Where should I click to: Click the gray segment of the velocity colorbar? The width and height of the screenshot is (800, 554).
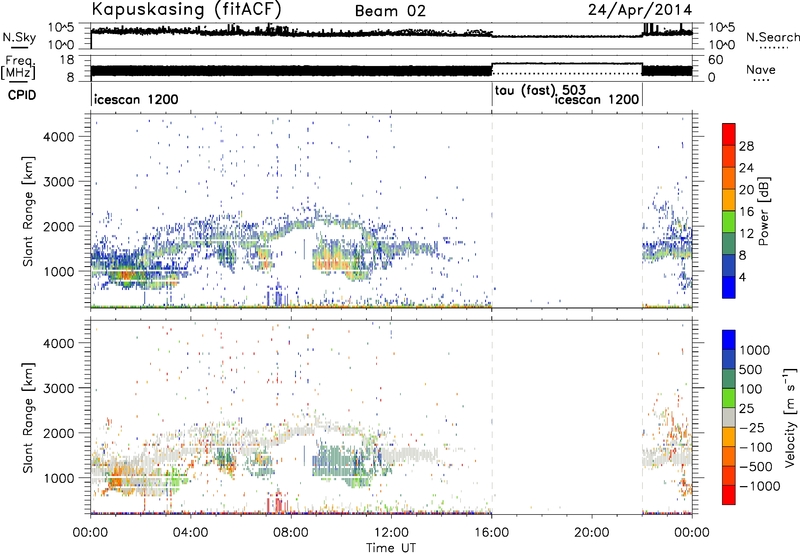[x=729, y=418]
